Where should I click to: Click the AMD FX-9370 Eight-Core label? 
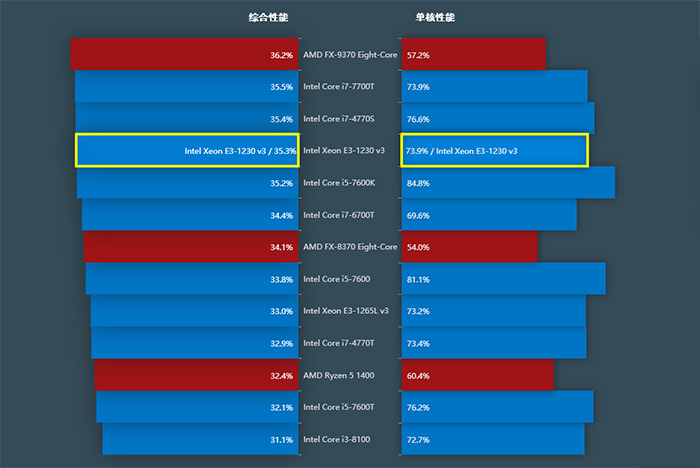[x=349, y=55]
